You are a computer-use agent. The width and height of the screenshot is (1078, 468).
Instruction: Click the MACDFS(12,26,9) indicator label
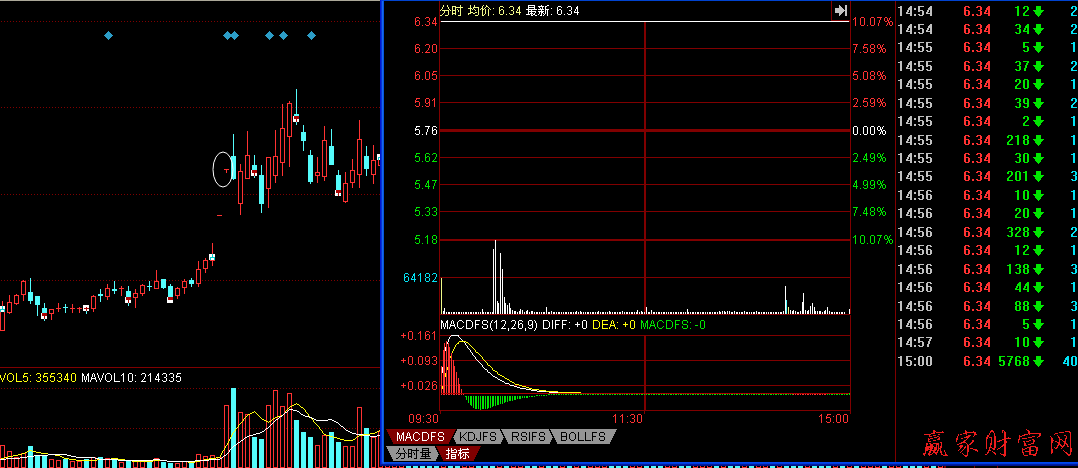[x=487, y=325]
